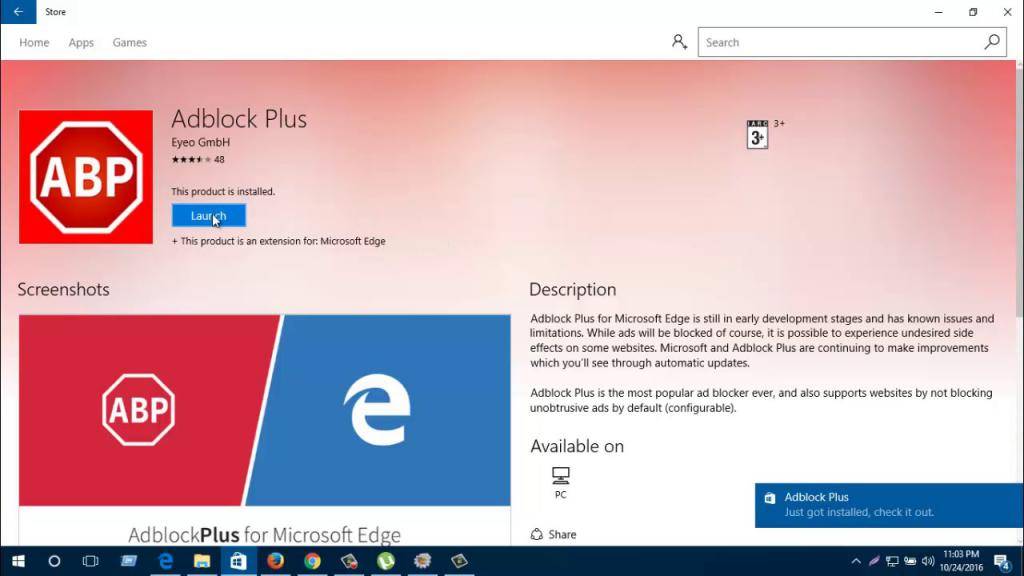Open Cortana circle on the taskbar
The width and height of the screenshot is (1024, 576).
coord(54,561)
